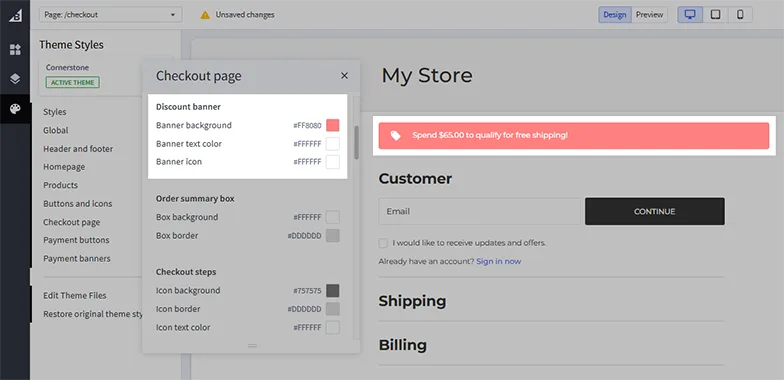Pick Icon text color swatch

tap(332, 328)
